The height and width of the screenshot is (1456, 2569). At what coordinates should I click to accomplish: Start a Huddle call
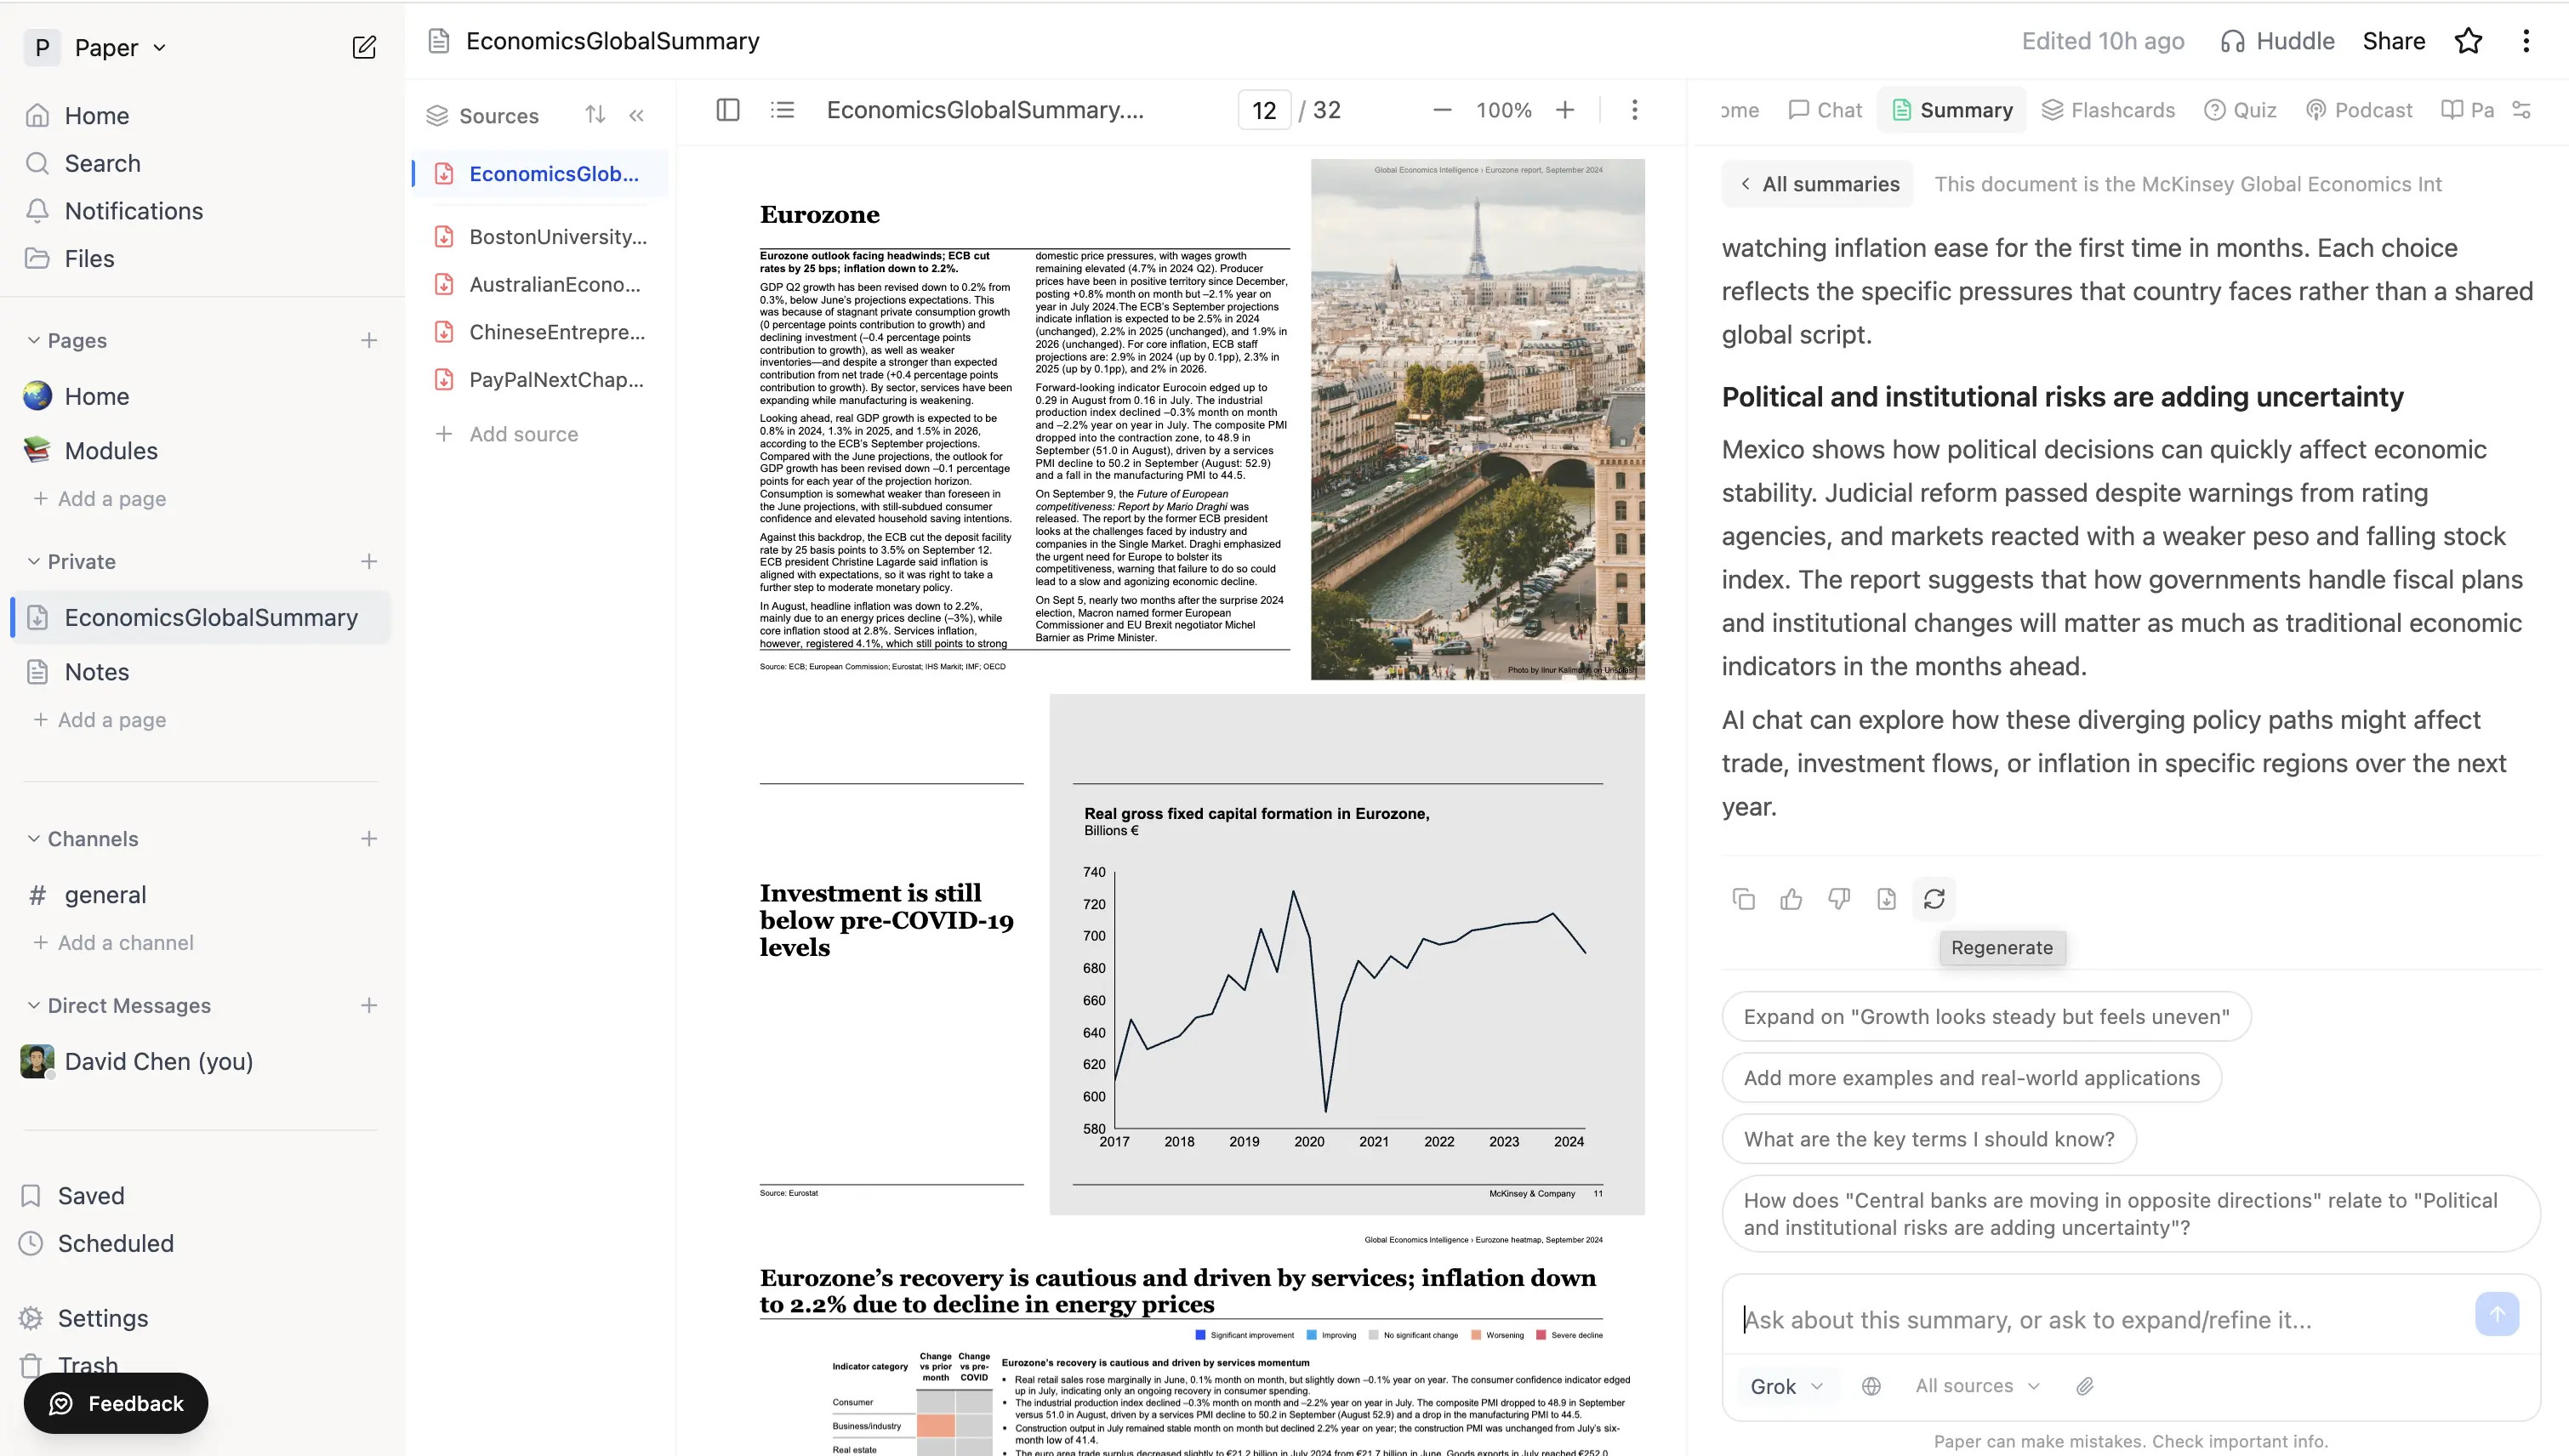[x=2277, y=41]
